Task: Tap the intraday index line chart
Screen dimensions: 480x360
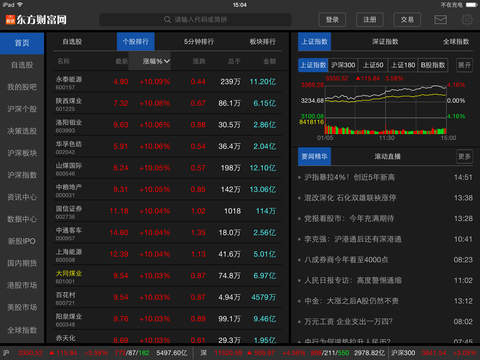Action: 386,102
